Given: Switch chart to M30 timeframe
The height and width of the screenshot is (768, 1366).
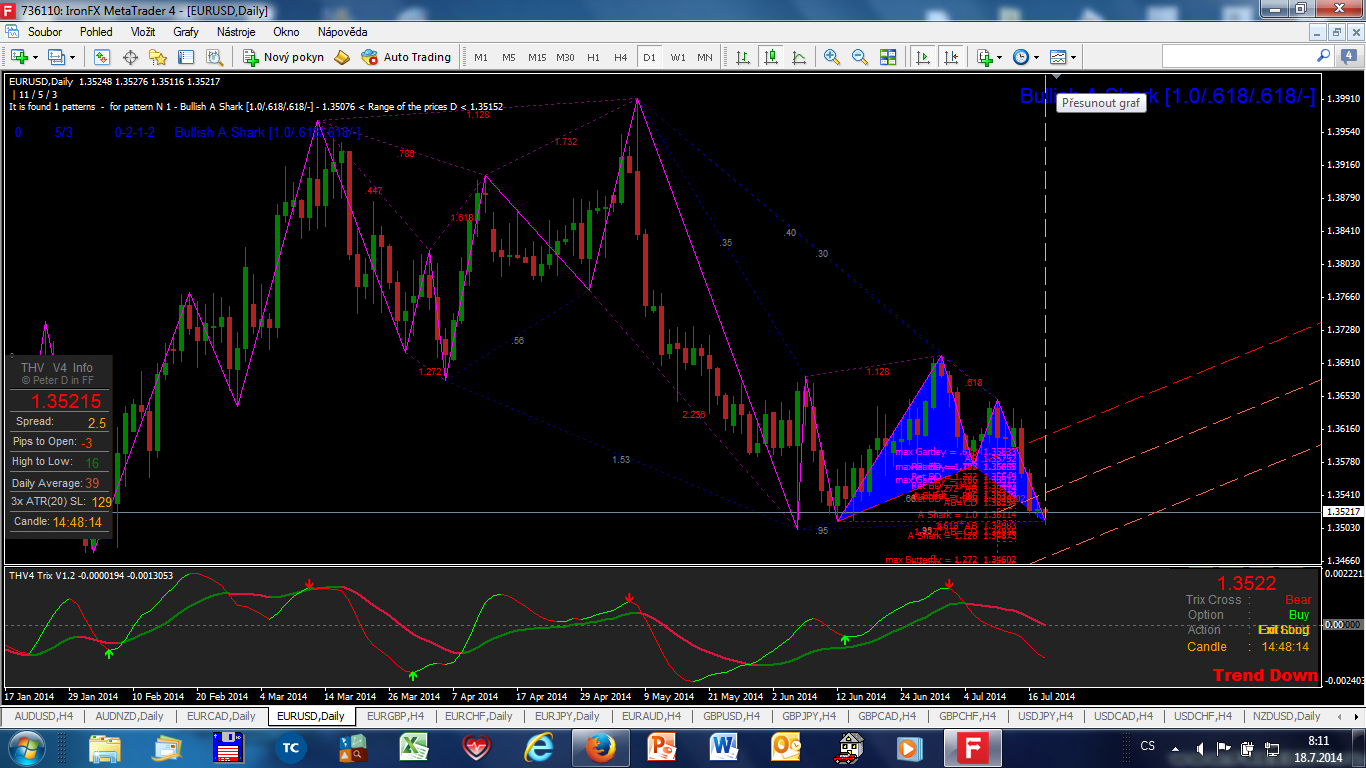Looking at the screenshot, I should [x=565, y=57].
